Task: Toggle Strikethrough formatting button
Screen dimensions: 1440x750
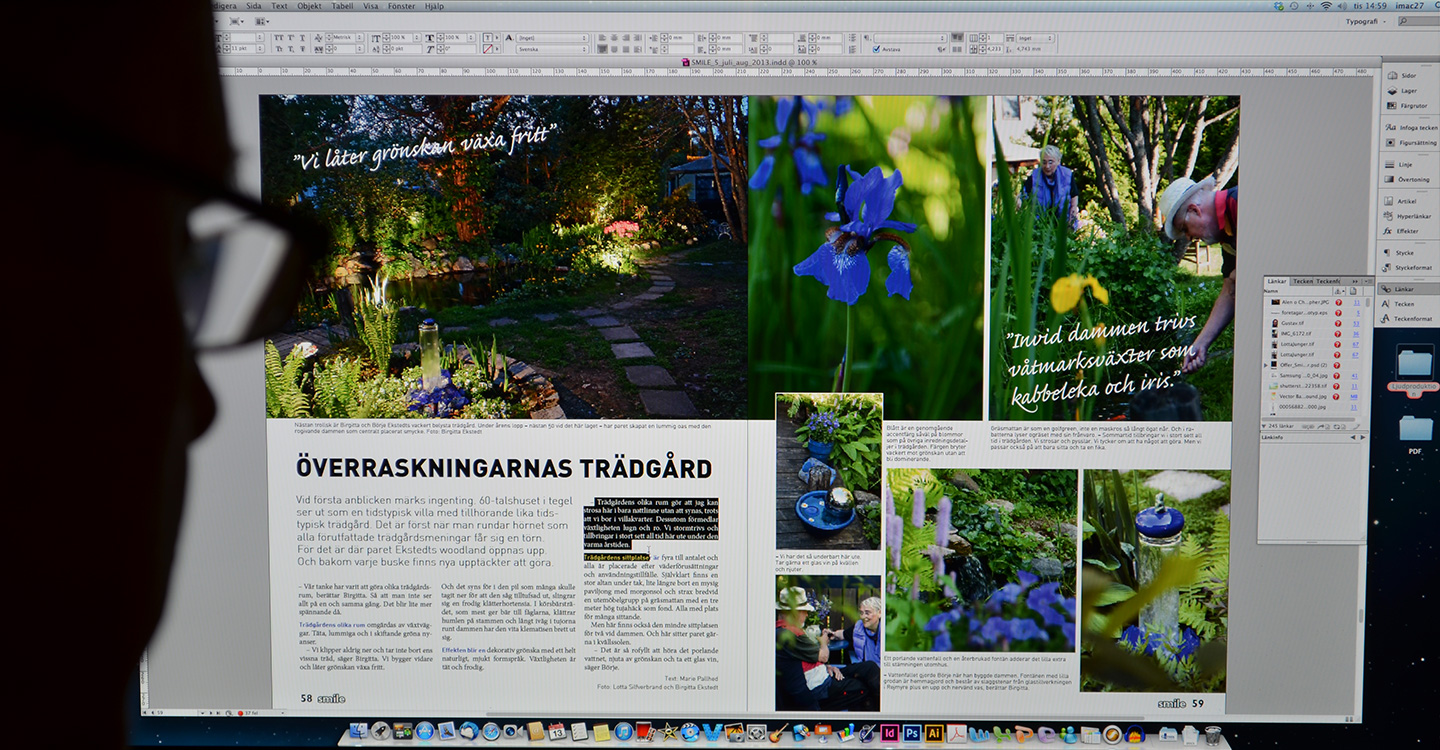Action: pos(302,49)
